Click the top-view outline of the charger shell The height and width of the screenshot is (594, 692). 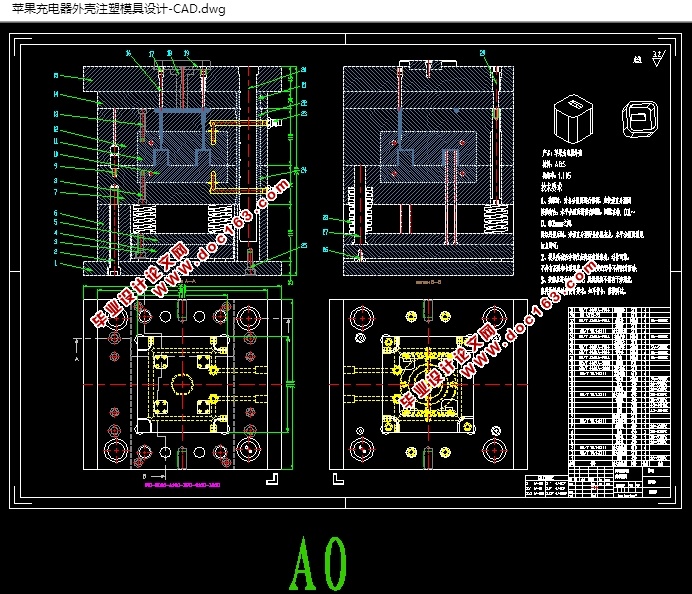(640, 119)
